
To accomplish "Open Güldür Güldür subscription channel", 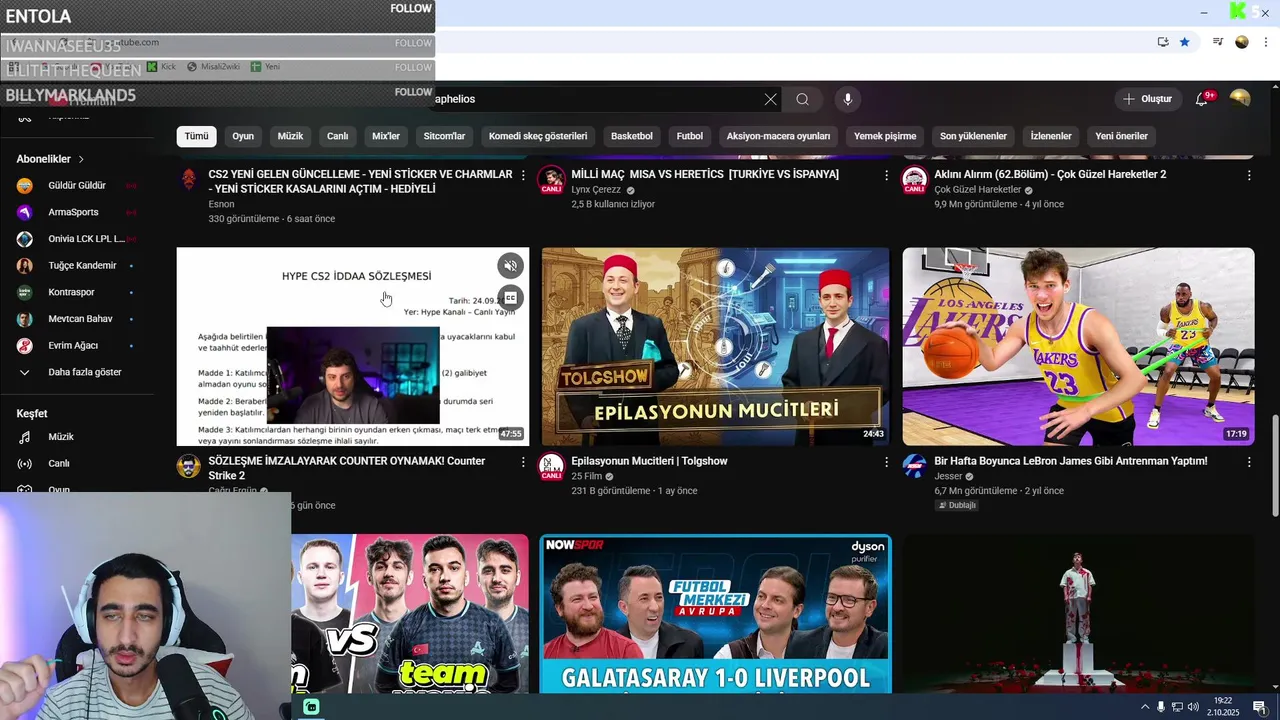I will pos(78,186).
